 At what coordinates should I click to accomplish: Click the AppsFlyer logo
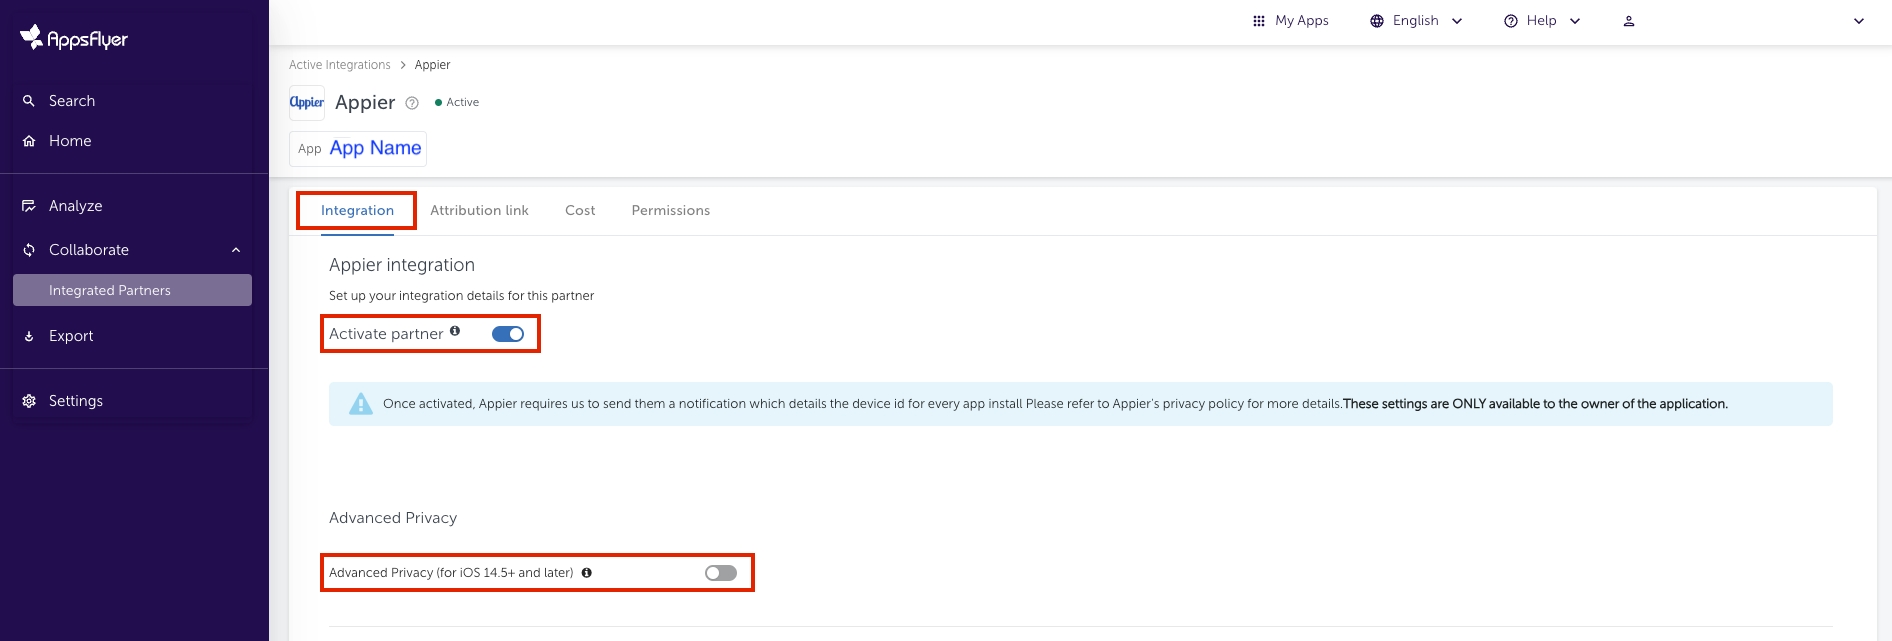[x=74, y=38]
